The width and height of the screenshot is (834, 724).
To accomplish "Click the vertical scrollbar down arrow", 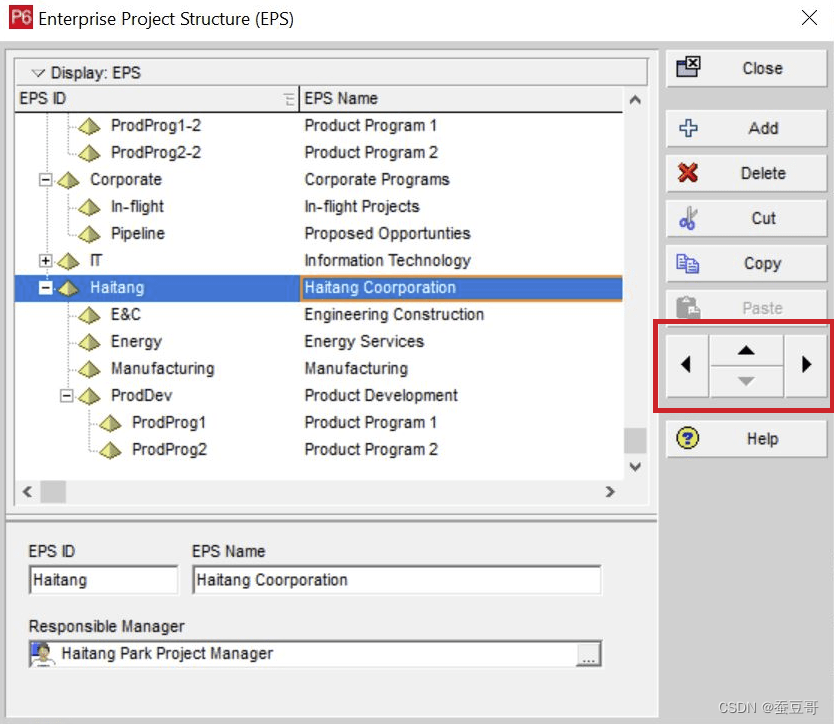I will click(x=635, y=467).
